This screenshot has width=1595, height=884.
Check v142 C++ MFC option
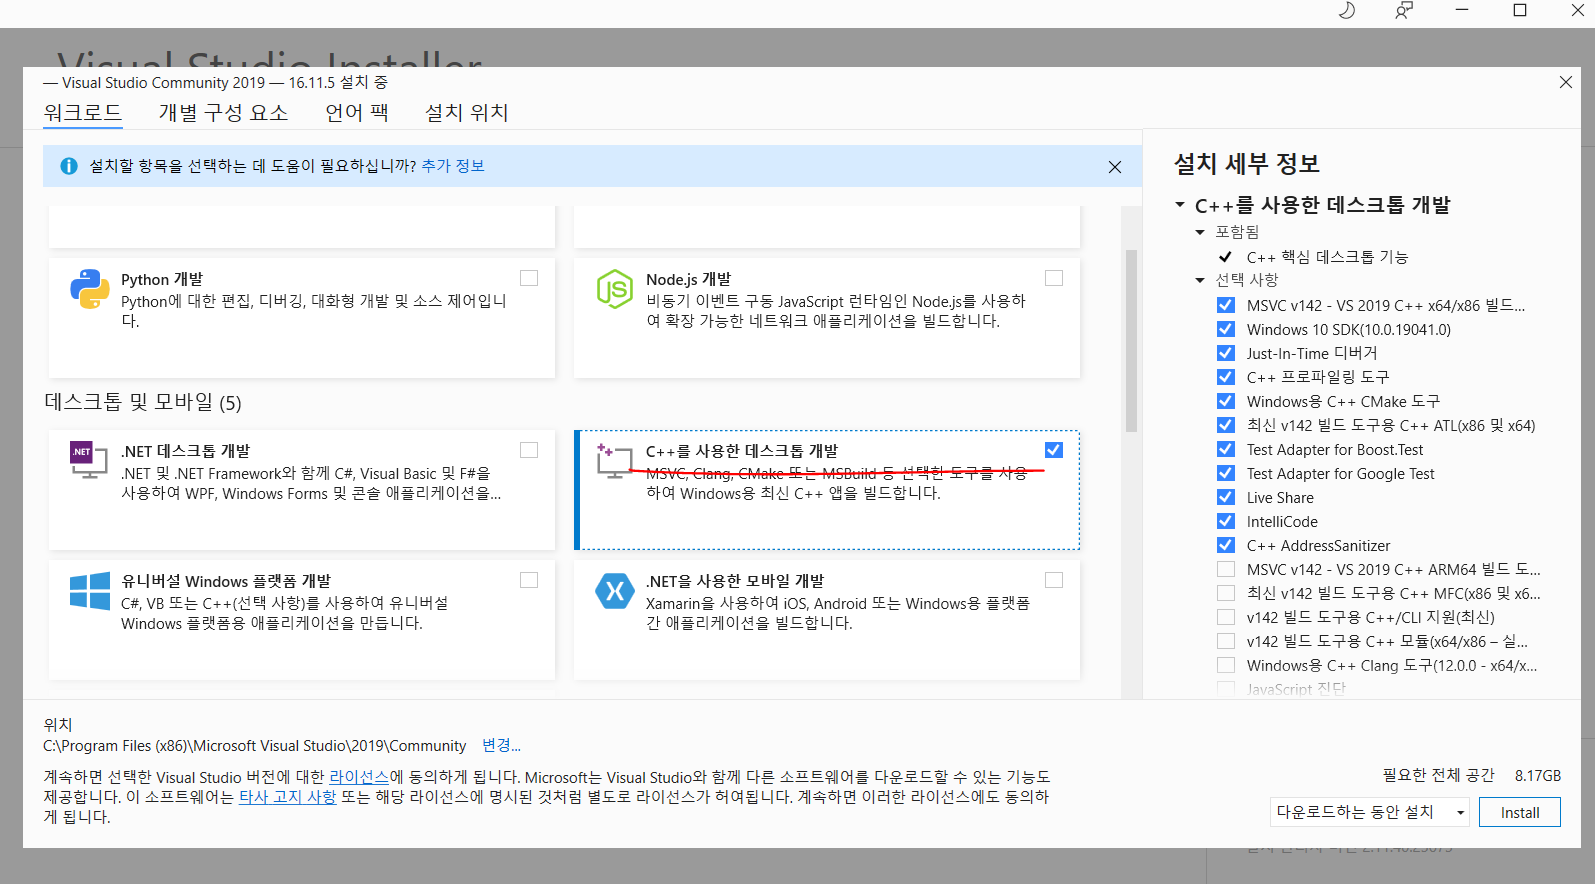click(1226, 593)
